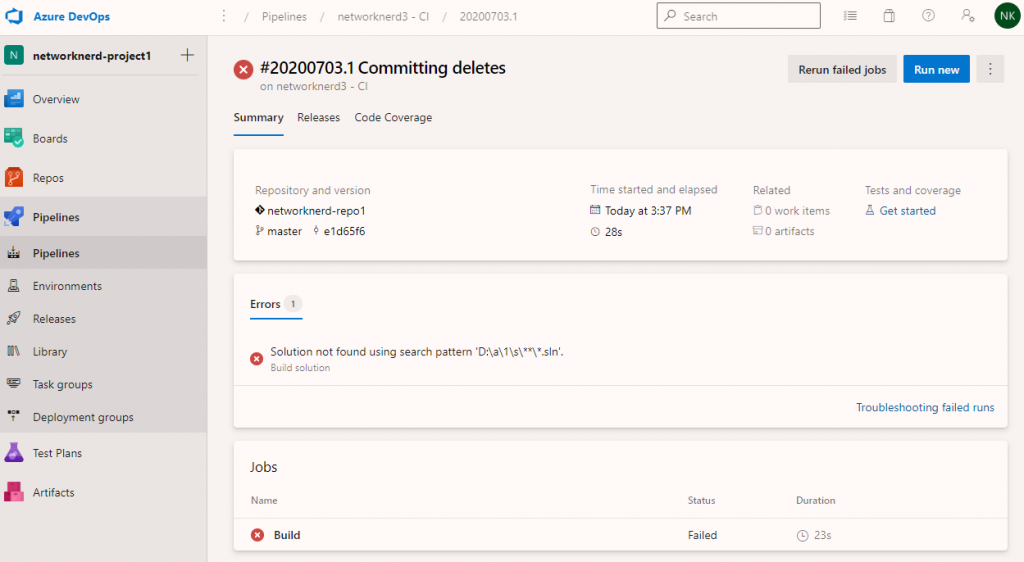
Task: Open the Overview sidebar icon
Action: tap(14, 99)
